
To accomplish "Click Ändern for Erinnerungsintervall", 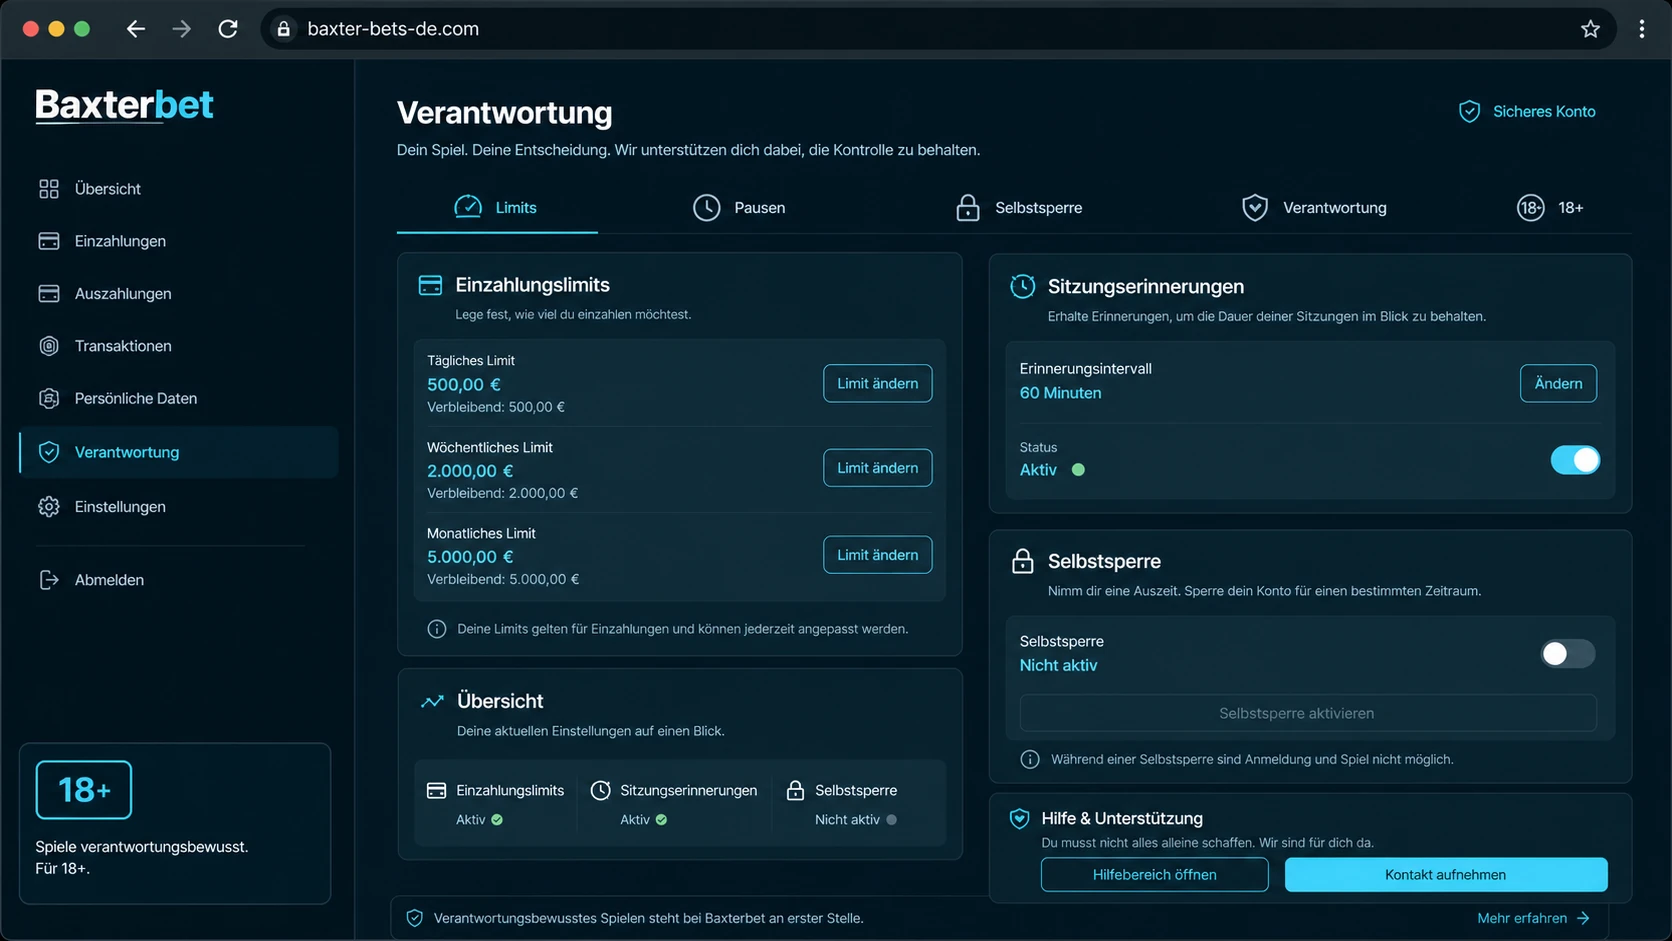I will pos(1558,383).
